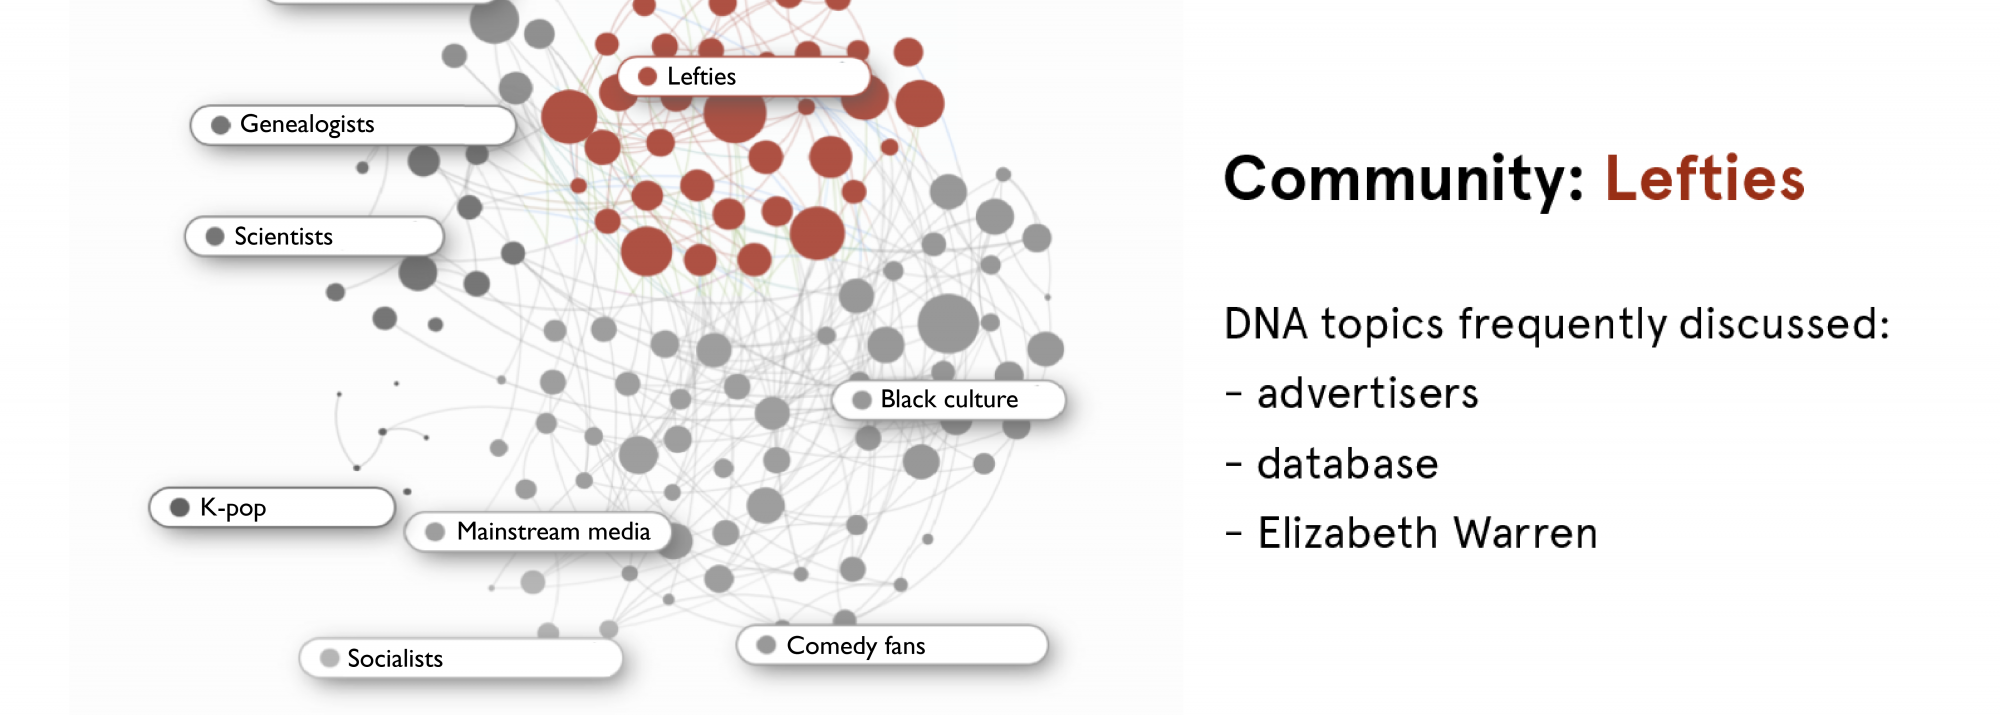Select the "database" topic
Screen dimensions: 2000x715
(1347, 464)
